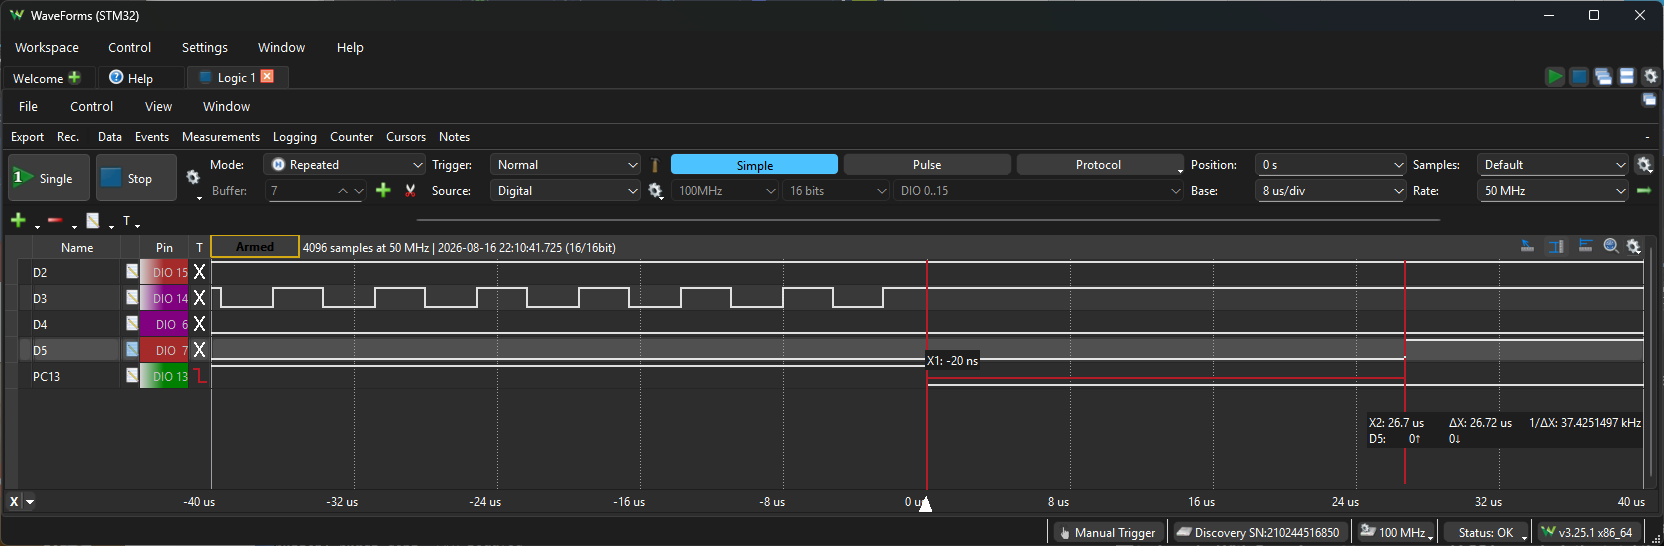Viewport: 1664px width, 546px height.
Task: Click the blue vertical cursor measure icon
Action: coord(1556,246)
